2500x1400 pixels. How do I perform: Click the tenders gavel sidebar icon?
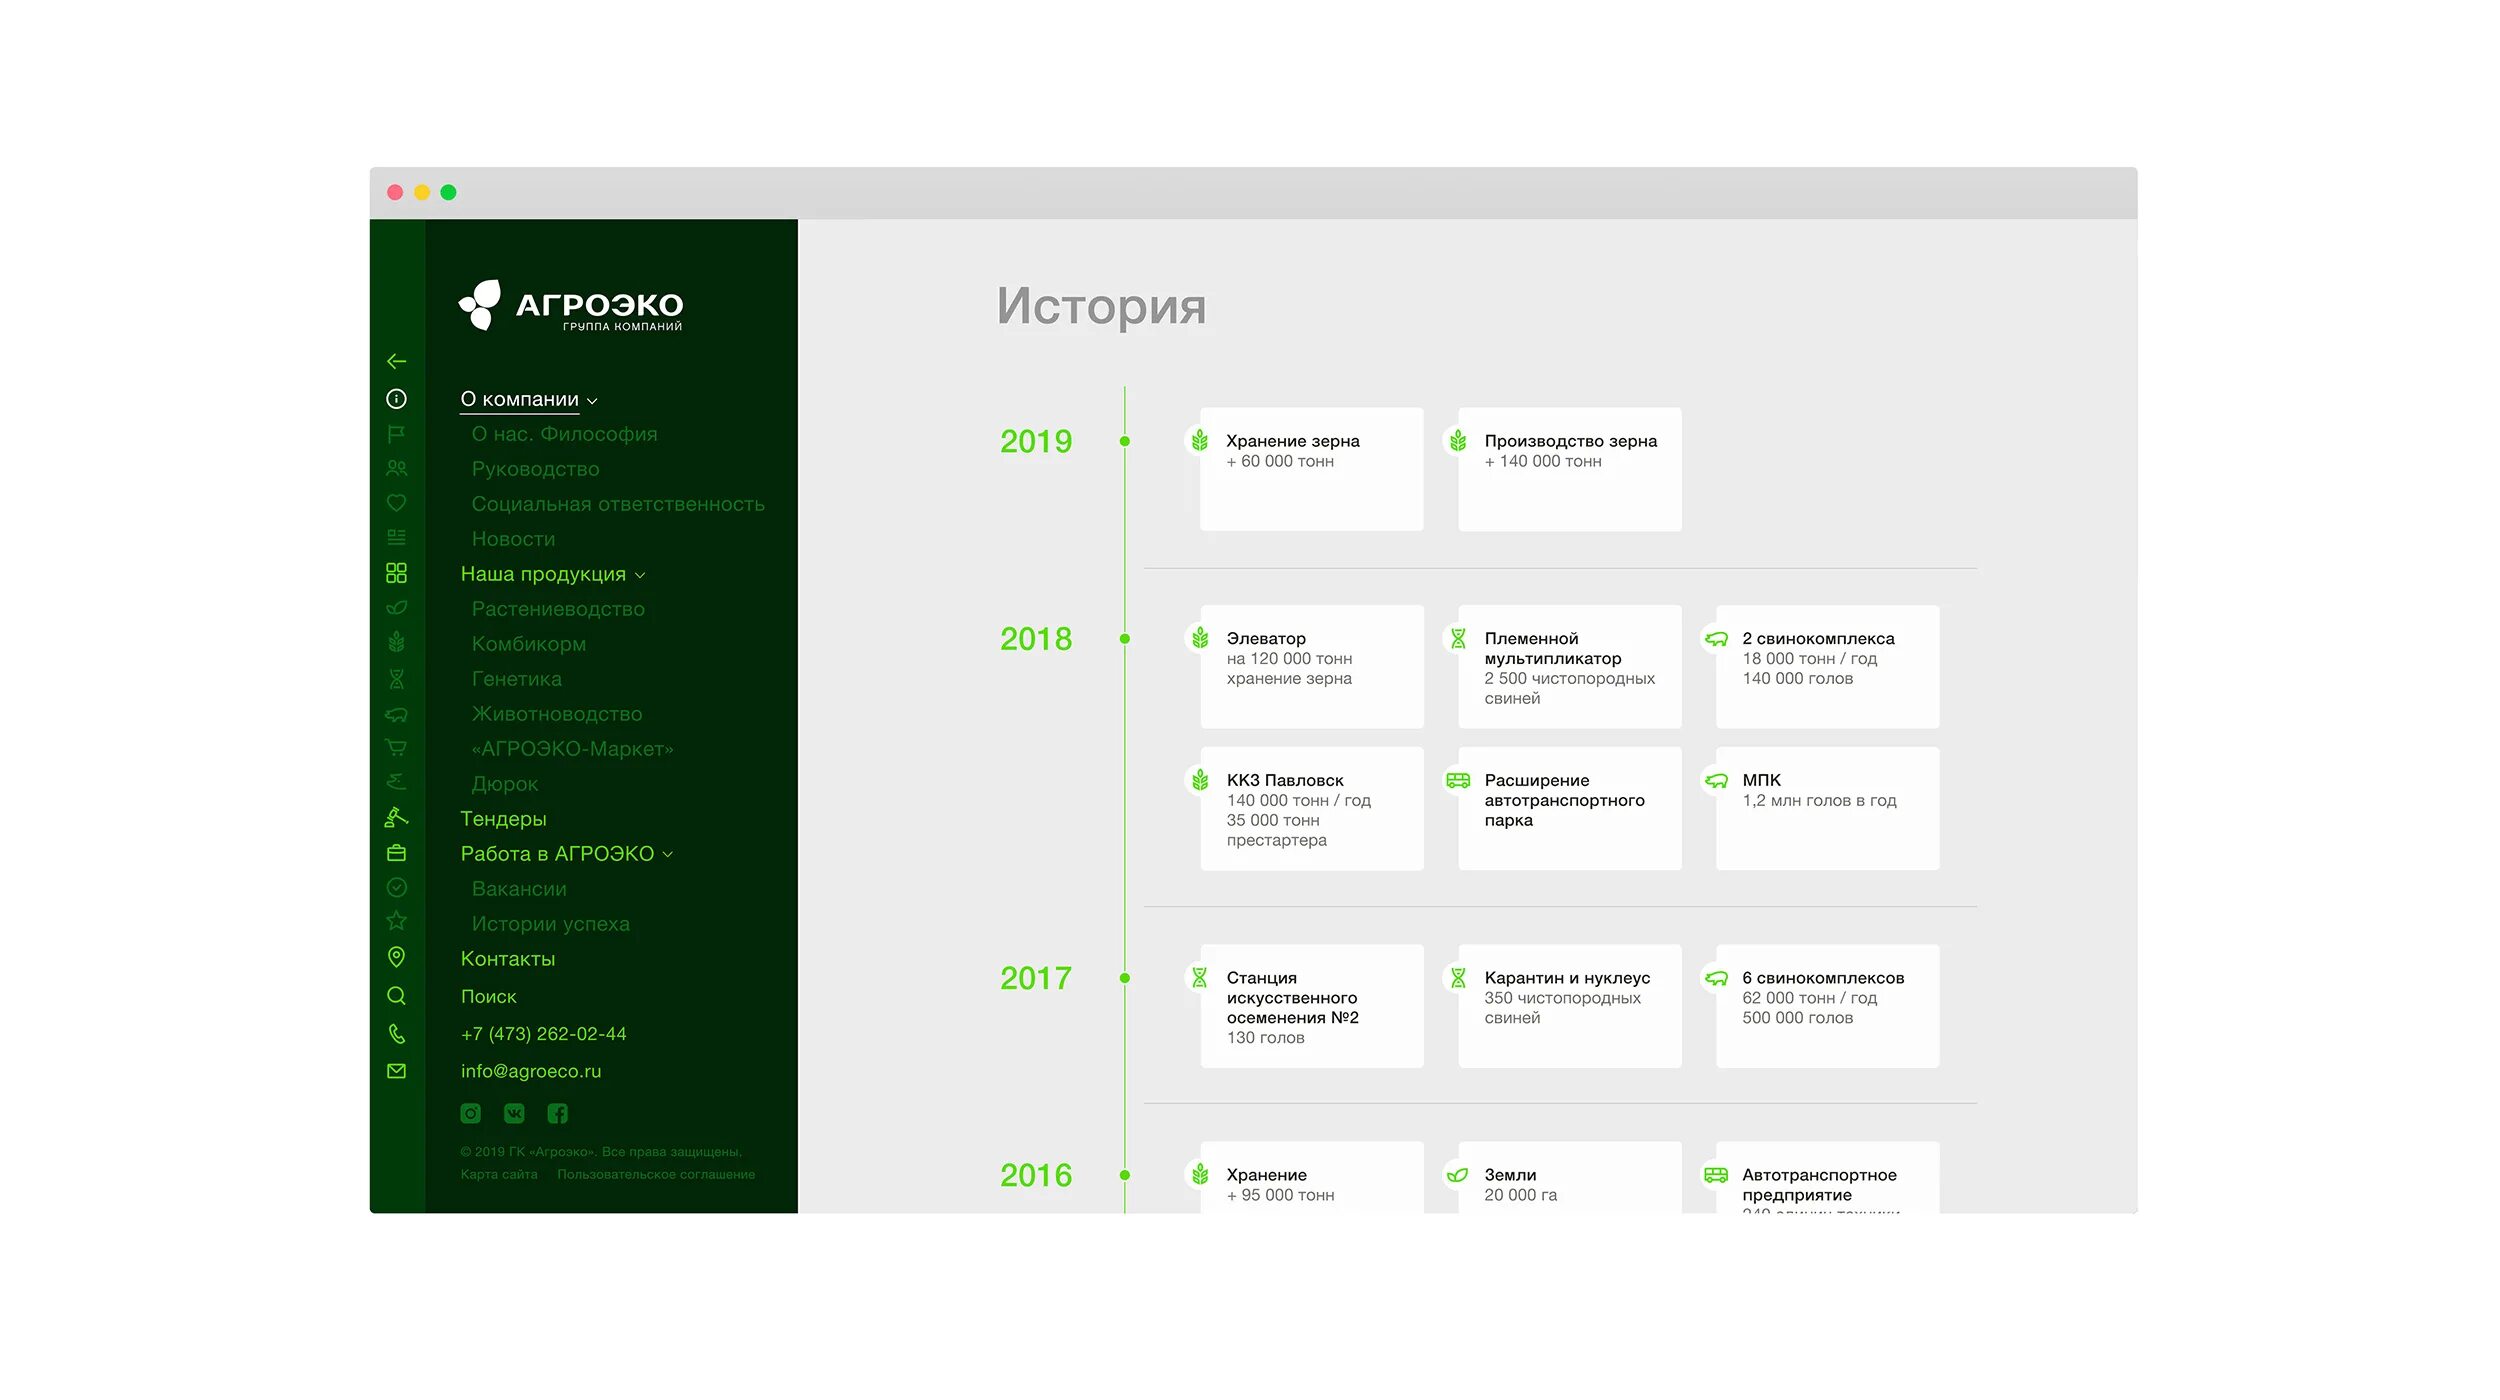tap(397, 818)
